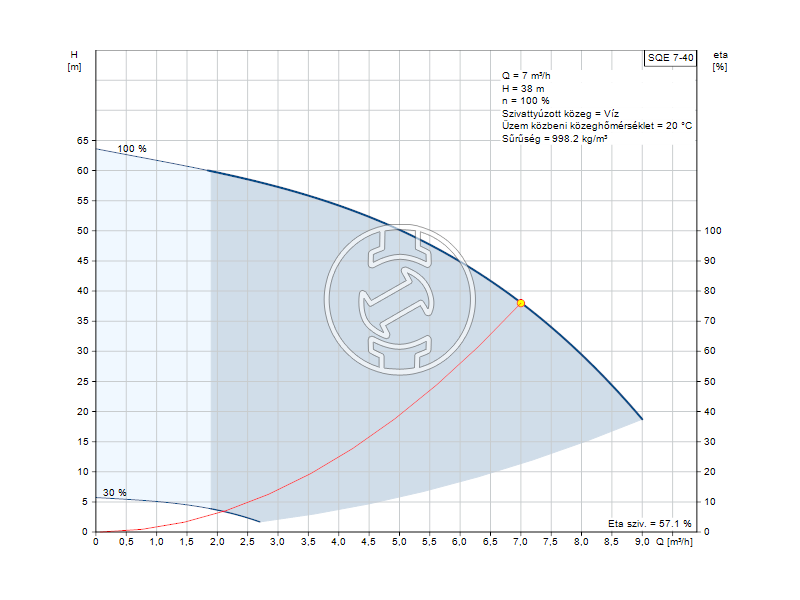Select the 30 % curve label

point(114,492)
